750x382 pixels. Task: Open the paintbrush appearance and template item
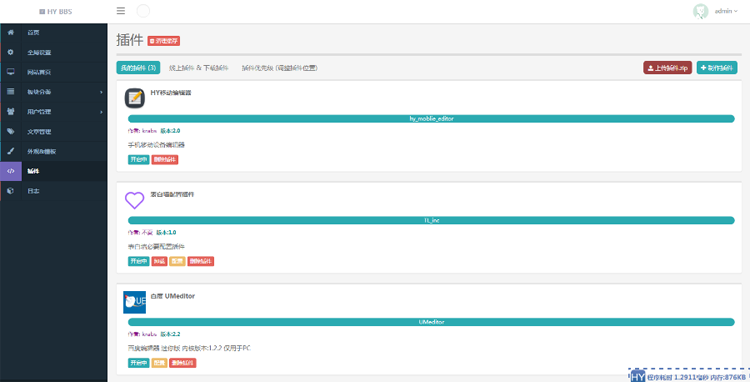click(x=54, y=151)
